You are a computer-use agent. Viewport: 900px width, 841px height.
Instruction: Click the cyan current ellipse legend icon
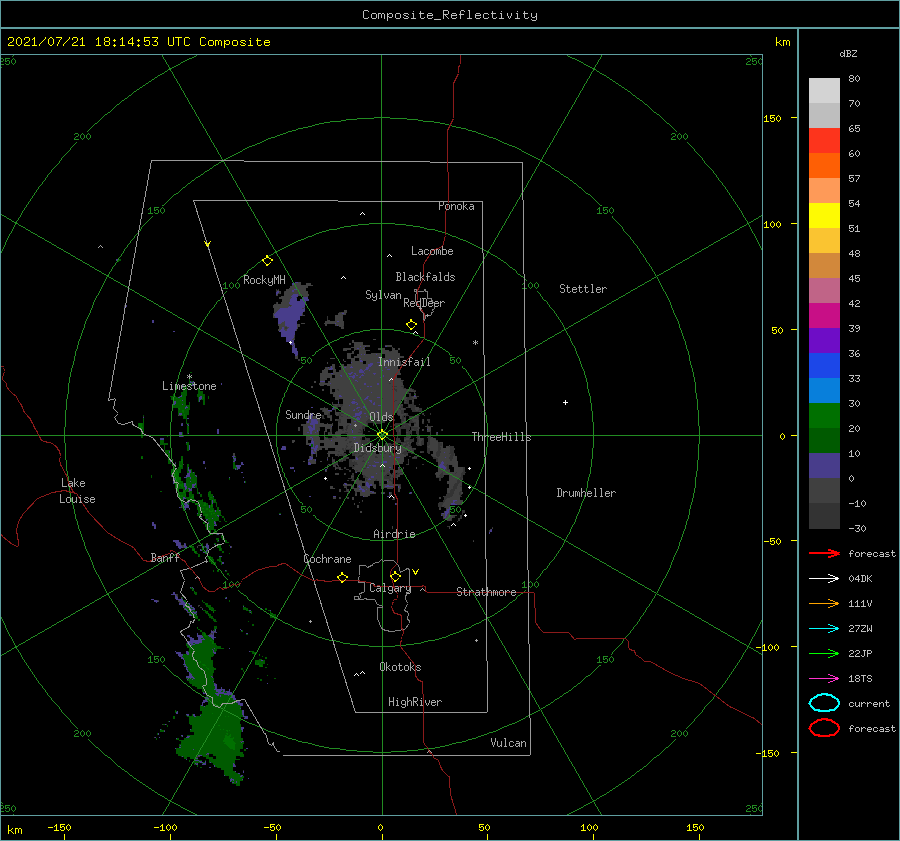pyautogui.click(x=824, y=703)
